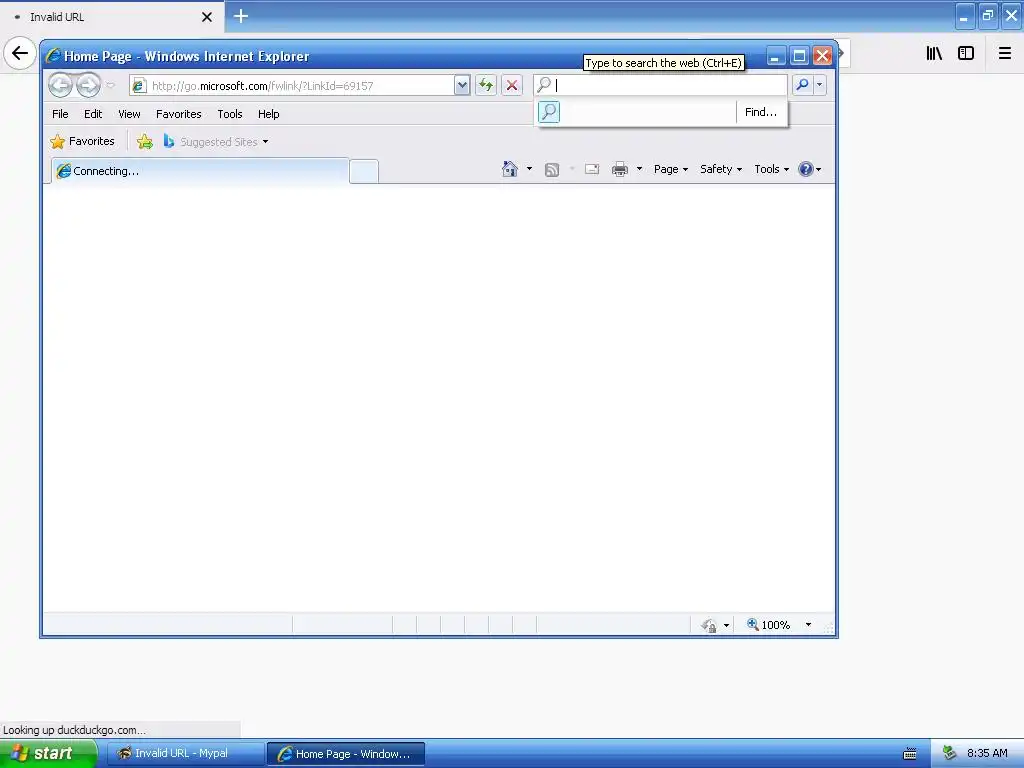Viewport: 1024px width, 768px height.
Task: Open the View menu
Action: [x=129, y=114]
